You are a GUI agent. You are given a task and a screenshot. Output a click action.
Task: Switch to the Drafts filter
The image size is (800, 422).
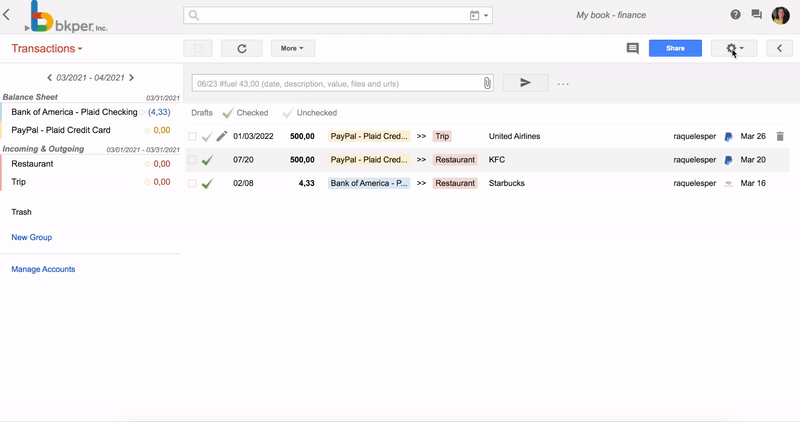[x=202, y=113]
